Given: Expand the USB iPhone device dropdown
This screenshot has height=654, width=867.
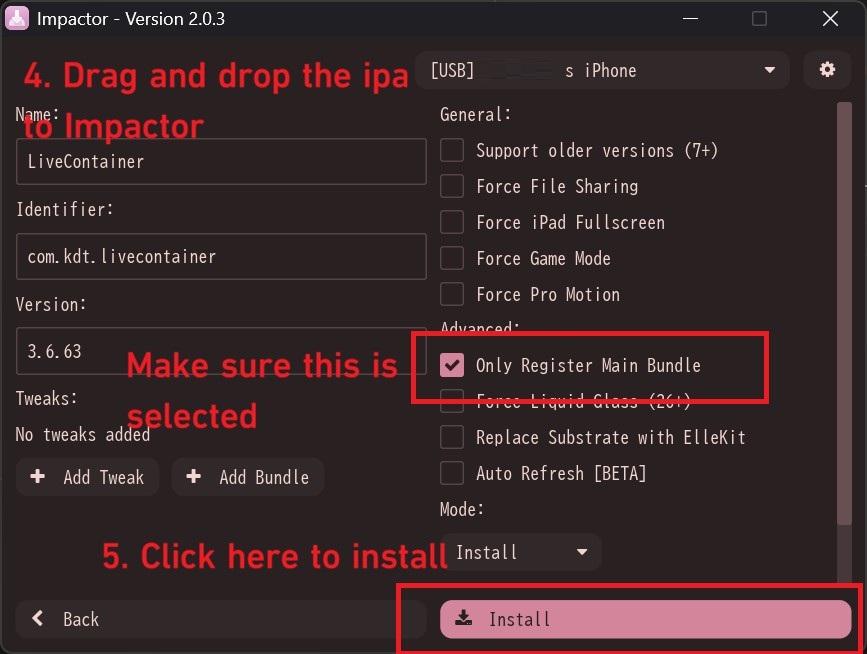Looking at the screenshot, I should tap(602, 70).
